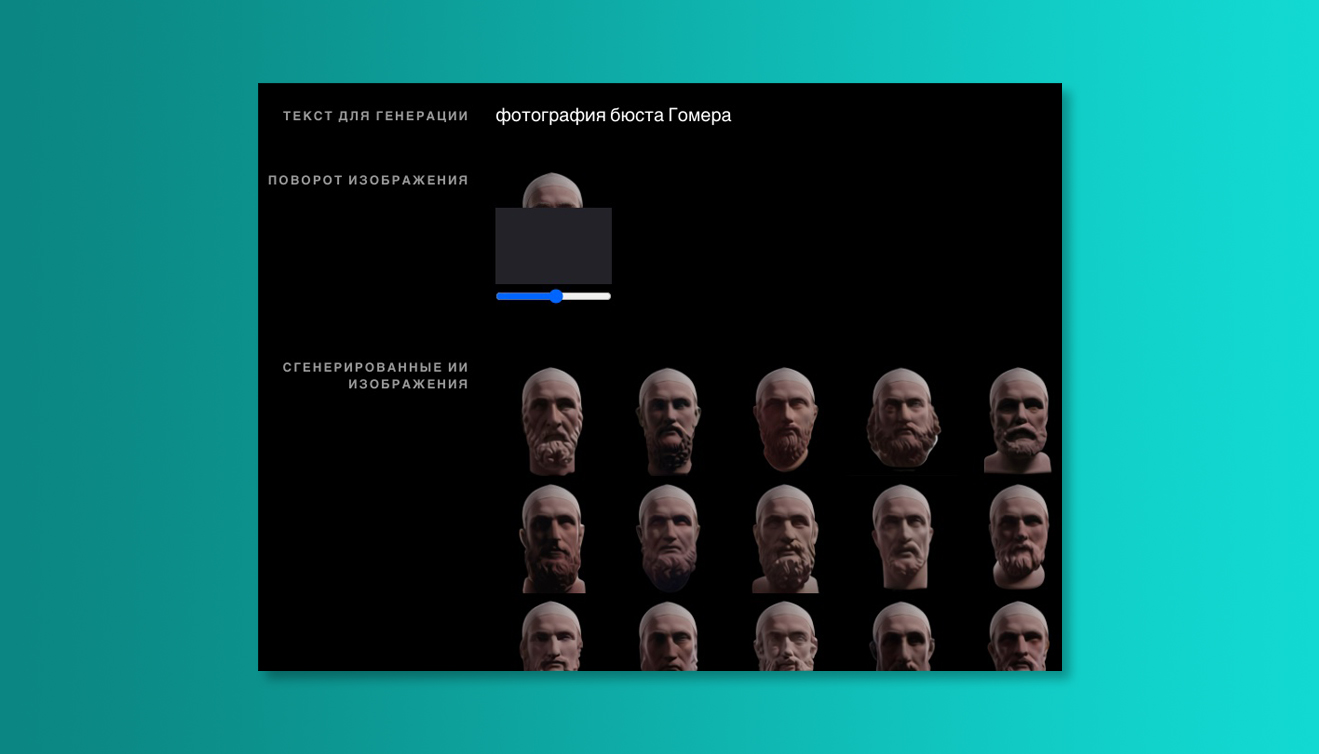Image resolution: width=1319 pixels, height=754 pixels.
Task: Click the gray preview box under "Поворот изображения"
Action: tap(553, 246)
